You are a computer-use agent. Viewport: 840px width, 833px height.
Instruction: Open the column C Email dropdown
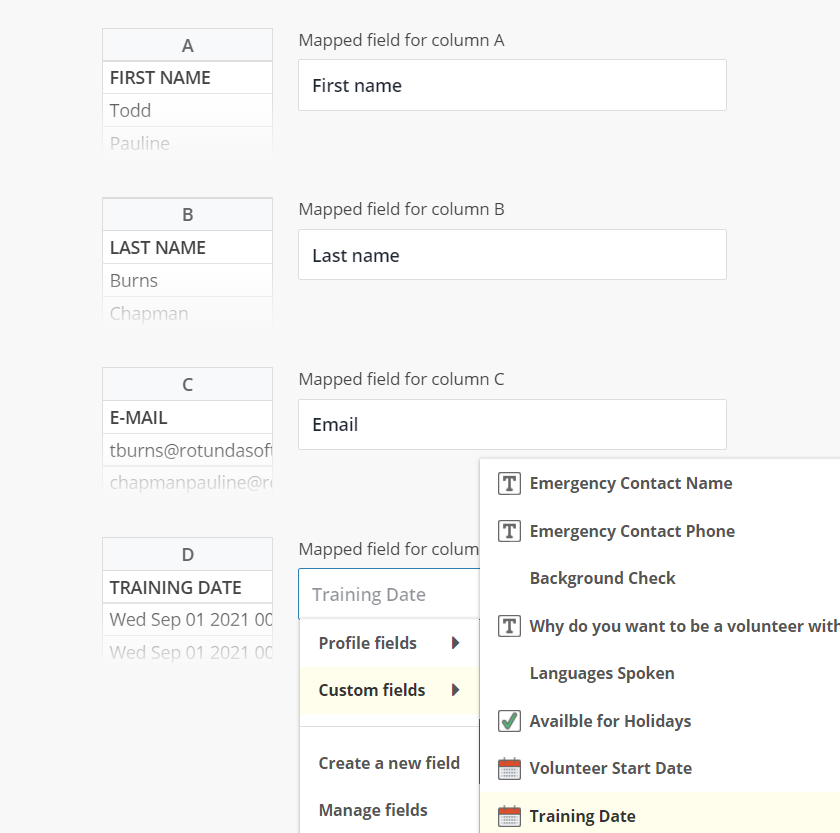point(512,424)
